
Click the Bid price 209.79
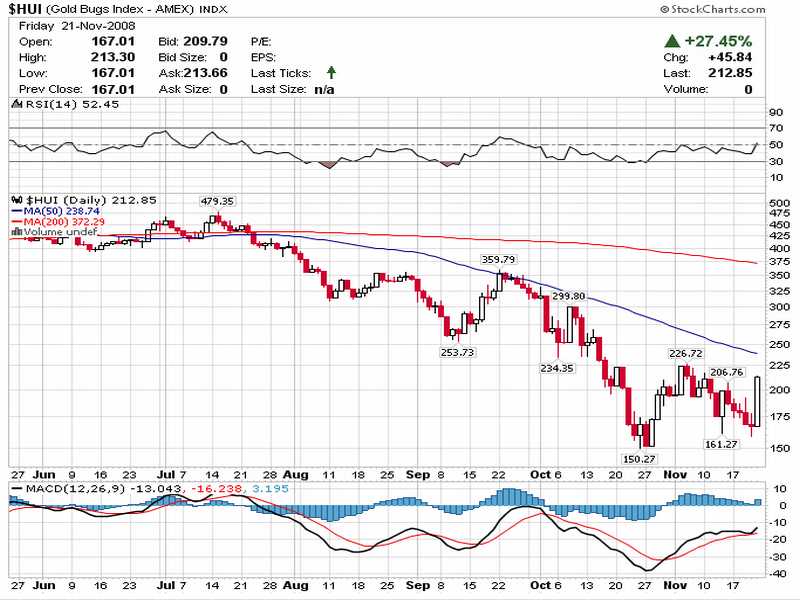pyautogui.click(x=205, y=41)
